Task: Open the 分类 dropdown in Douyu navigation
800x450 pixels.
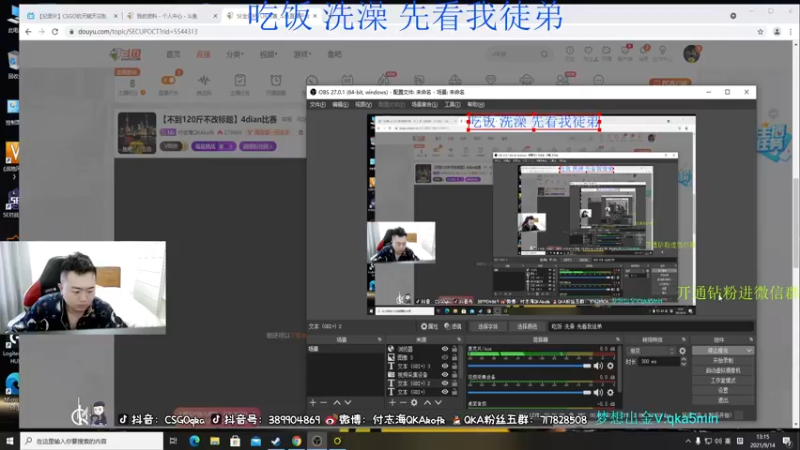Action: click(x=235, y=54)
